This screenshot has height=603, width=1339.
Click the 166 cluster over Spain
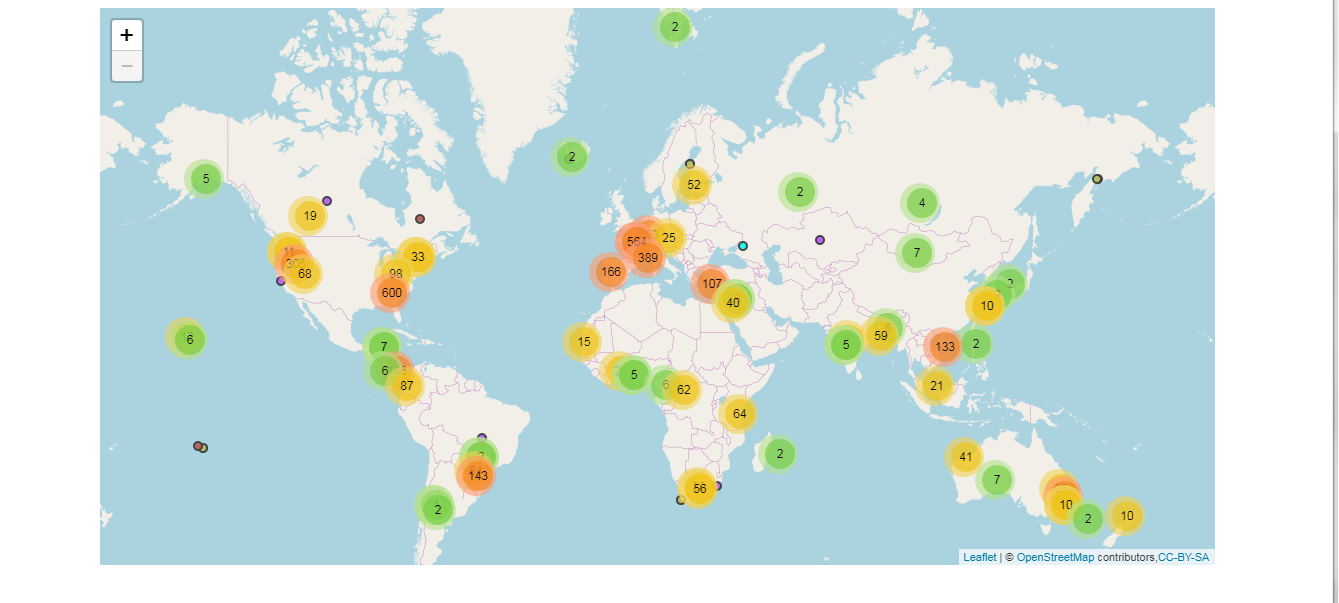(608, 269)
